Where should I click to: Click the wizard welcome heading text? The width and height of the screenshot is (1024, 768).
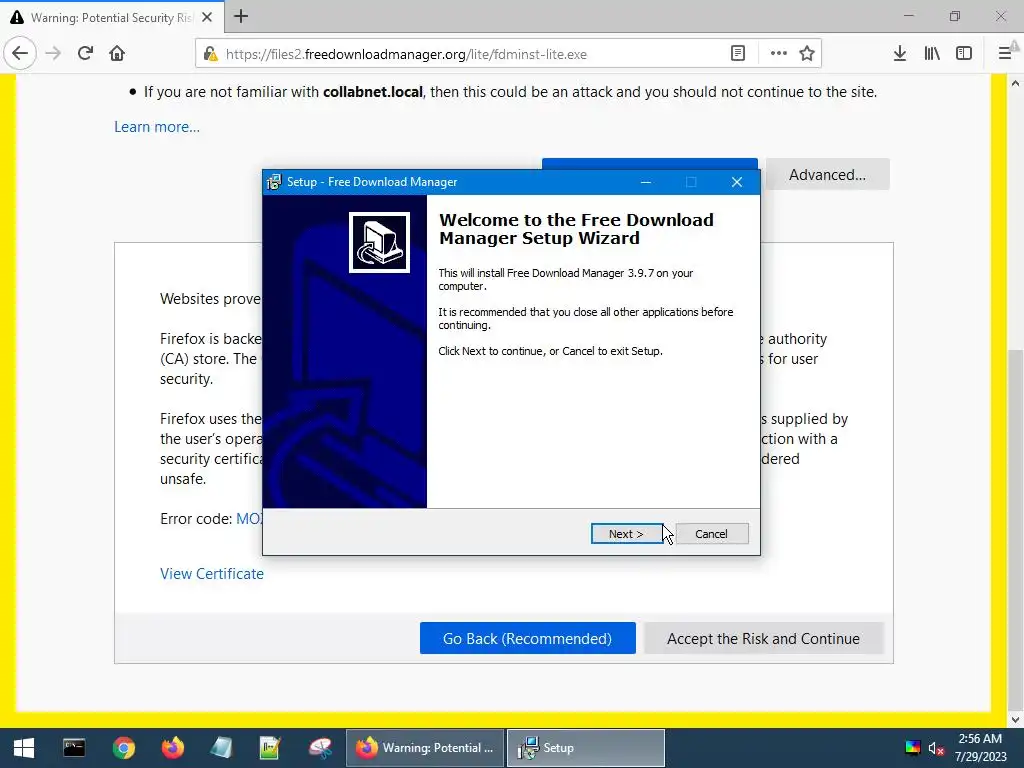point(576,229)
